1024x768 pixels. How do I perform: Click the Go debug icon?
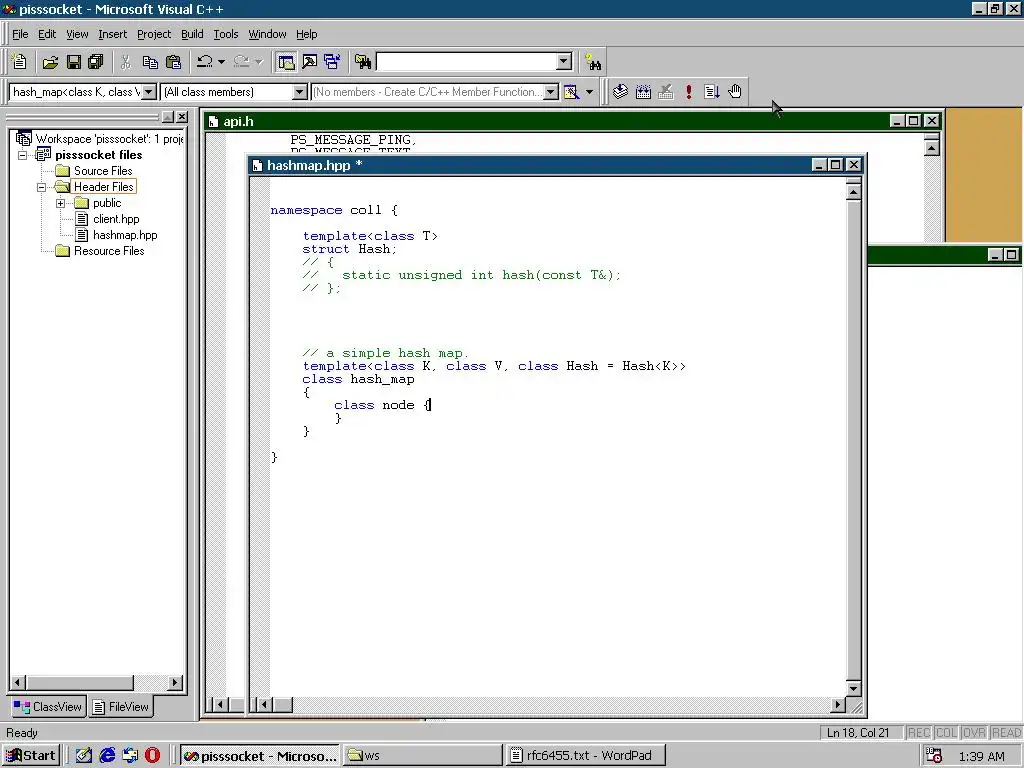pyautogui.click(x=712, y=92)
